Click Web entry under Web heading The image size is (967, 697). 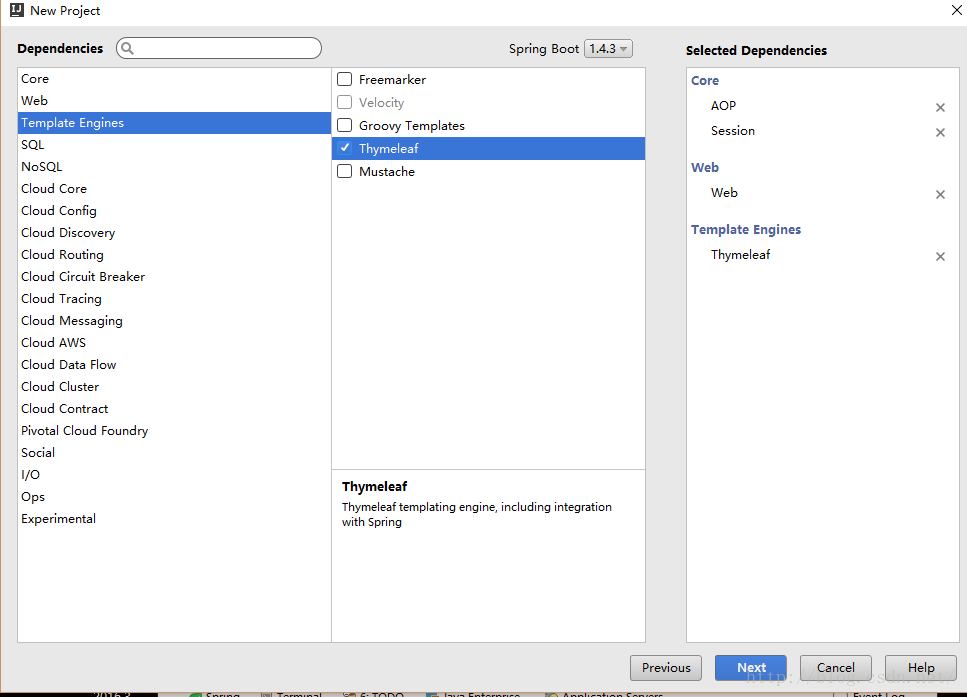(x=724, y=192)
